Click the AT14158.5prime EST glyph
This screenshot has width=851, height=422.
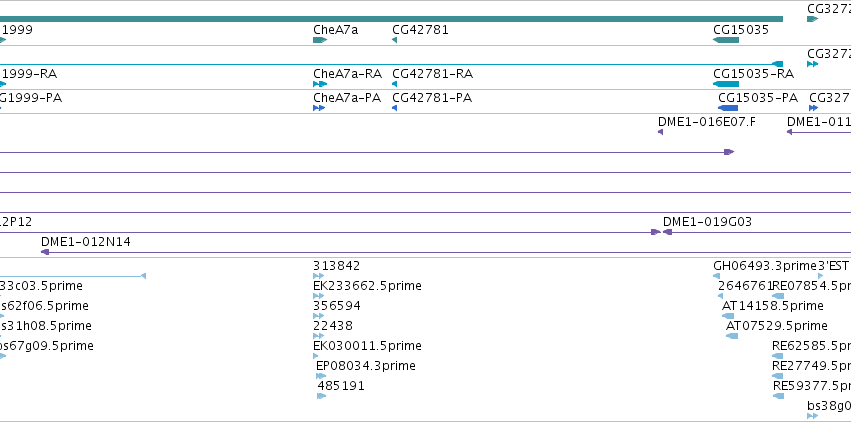tap(728, 316)
